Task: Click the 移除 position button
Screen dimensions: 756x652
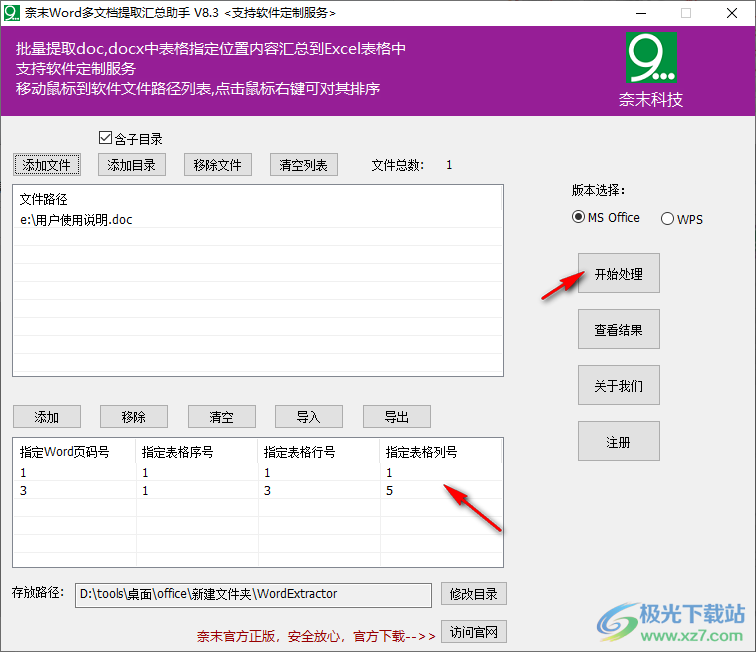Action: pyautogui.click(x=134, y=417)
